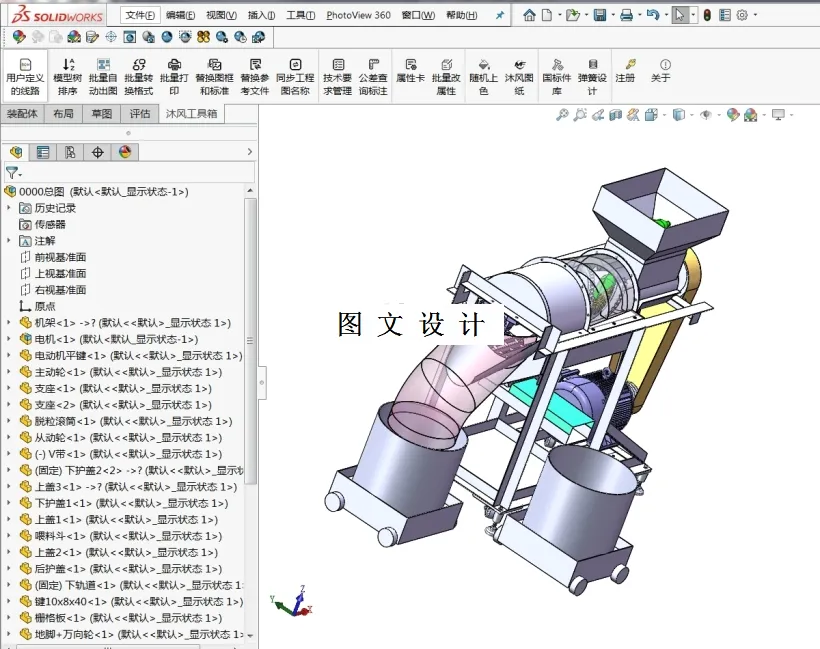Switch to the 评估 evaluate tab
820x649 pixels.
point(140,113)
